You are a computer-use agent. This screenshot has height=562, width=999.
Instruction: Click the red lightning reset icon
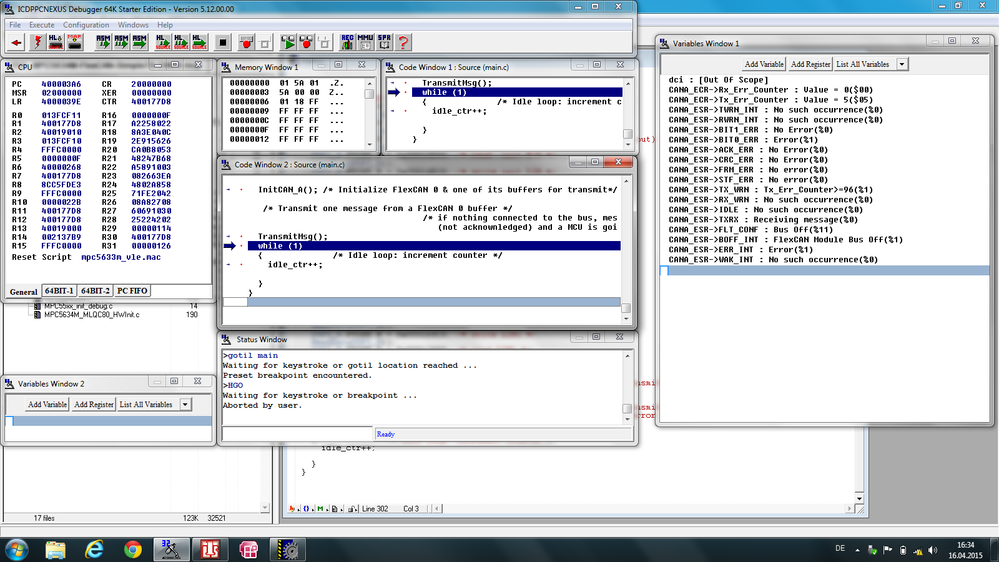point(37,43)
